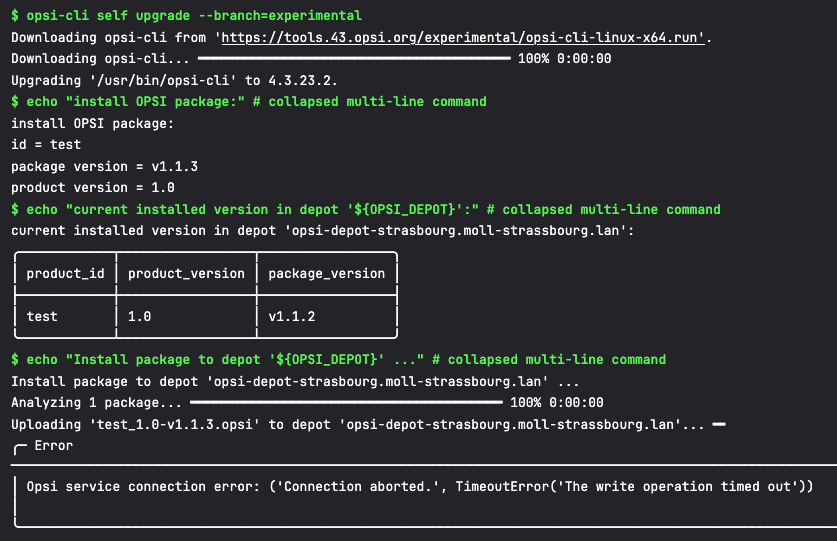Viewport: 837px width, 541px height.
Task: Click the Error panel title
Action: (54, 445)
